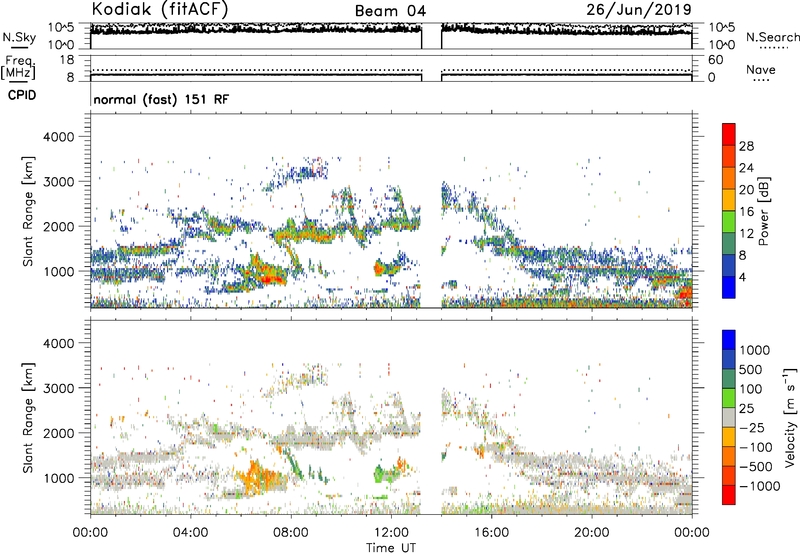Click the '12:00' time axis tick label

pyautogui.click(x=391, y=533)
